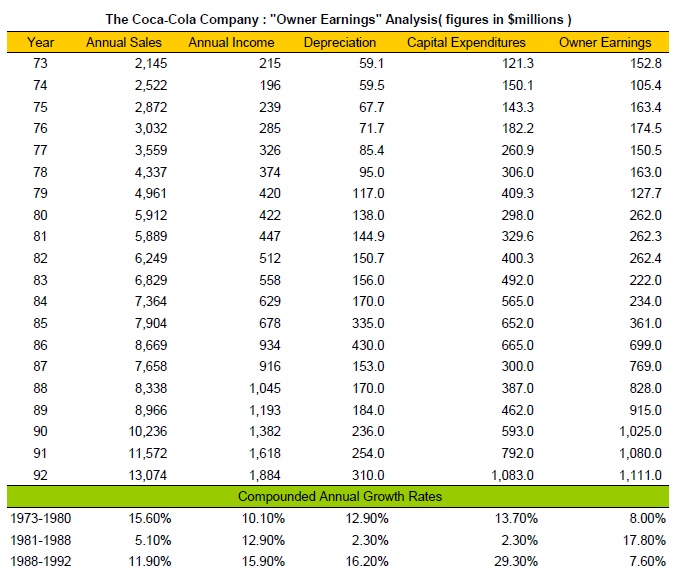Select depreciation value 59.1
Viewport: 677px width, 583px height.
coord(371,63)
